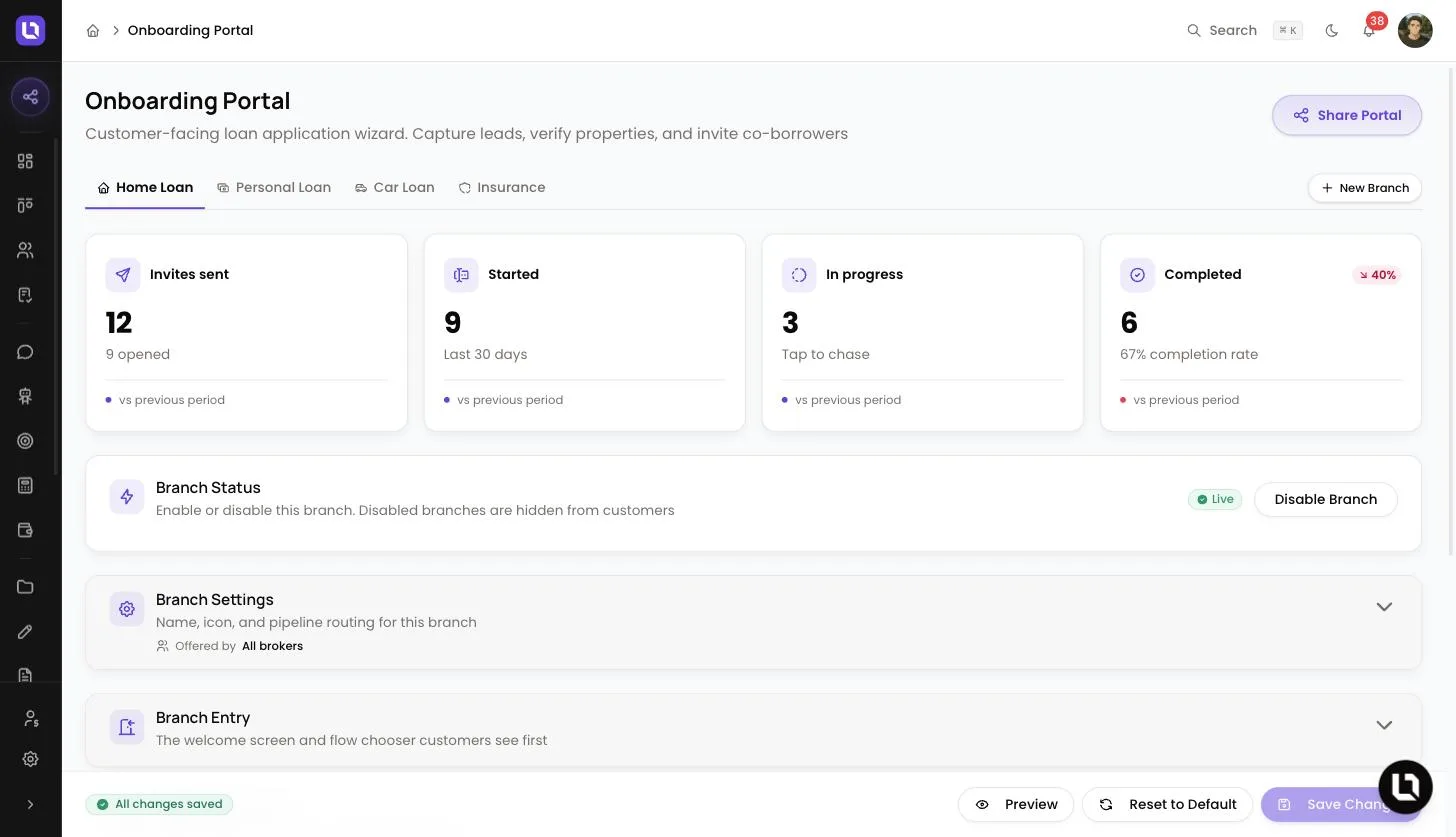This screenshot has width=1456, height=837.
Task: Click Reset to Default
Action: point(1167,804)
